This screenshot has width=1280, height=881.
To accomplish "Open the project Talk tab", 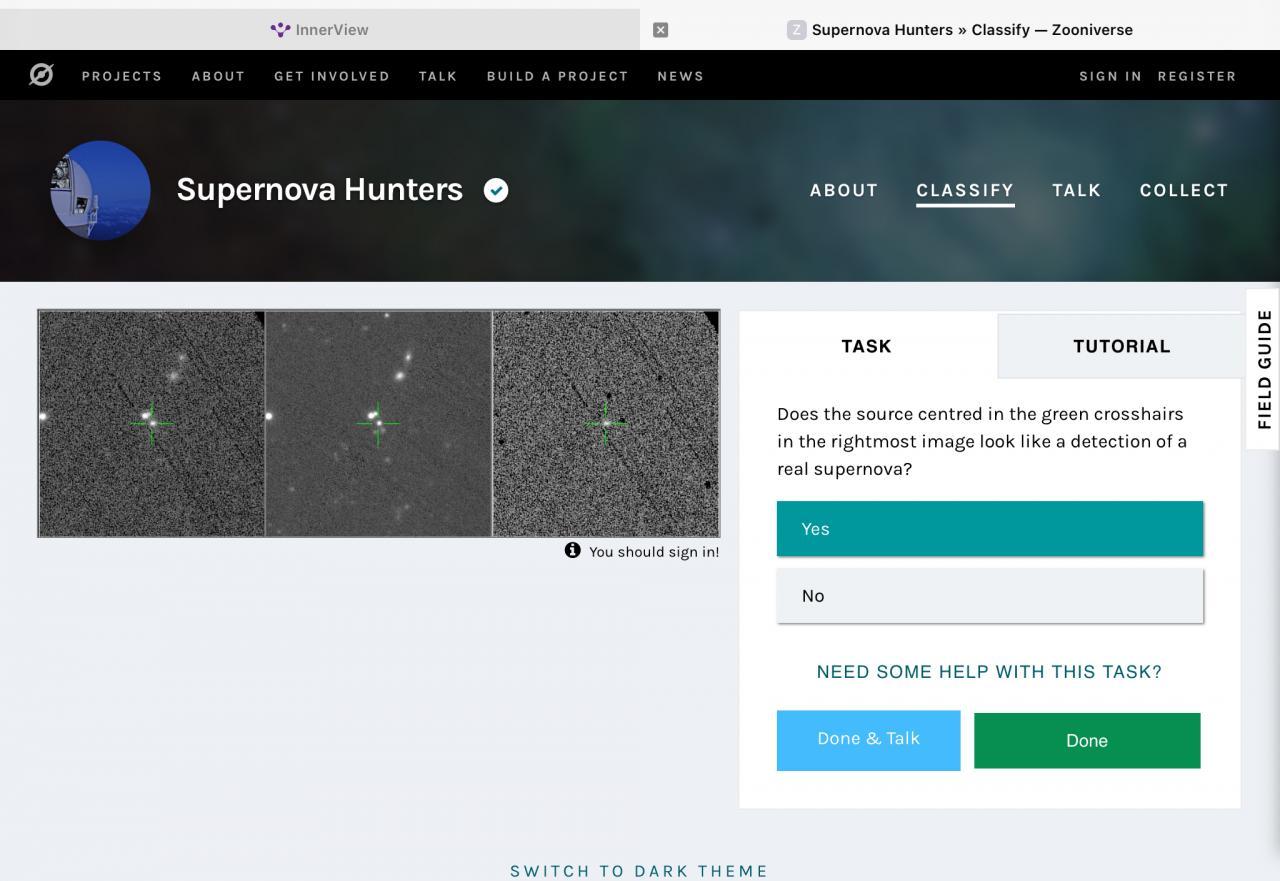I will (x=1077, y=190).
